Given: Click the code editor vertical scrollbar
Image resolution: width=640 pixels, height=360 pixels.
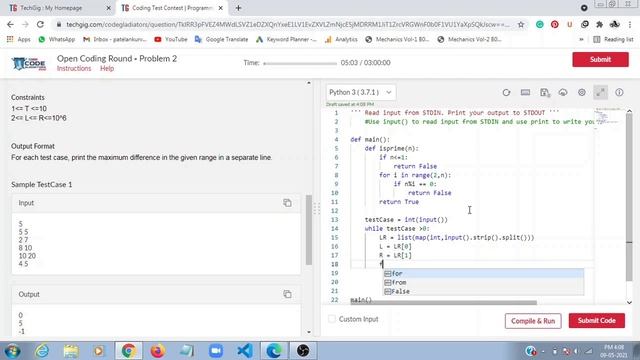Looking at the screenshot, I should [629, 198].
